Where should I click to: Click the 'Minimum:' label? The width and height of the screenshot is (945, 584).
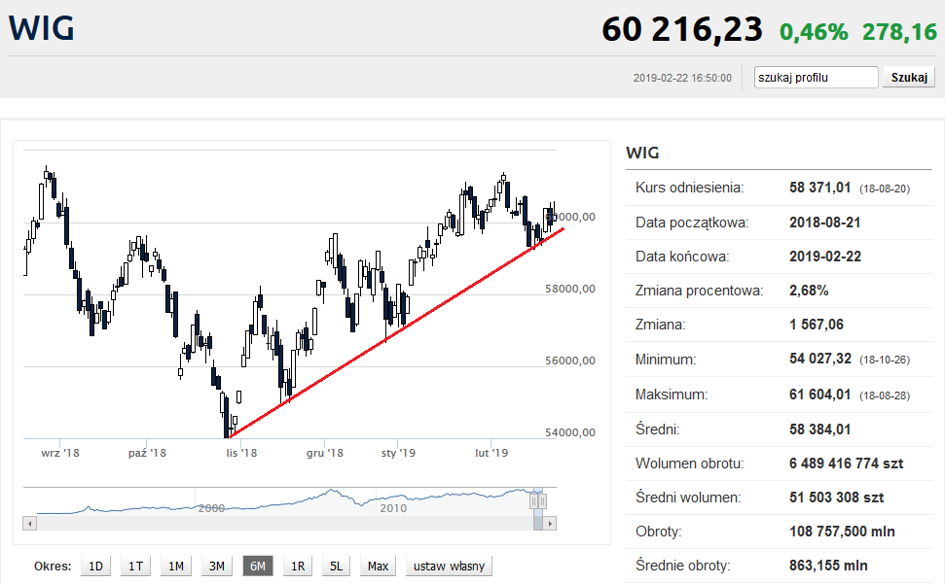point(665,359)
